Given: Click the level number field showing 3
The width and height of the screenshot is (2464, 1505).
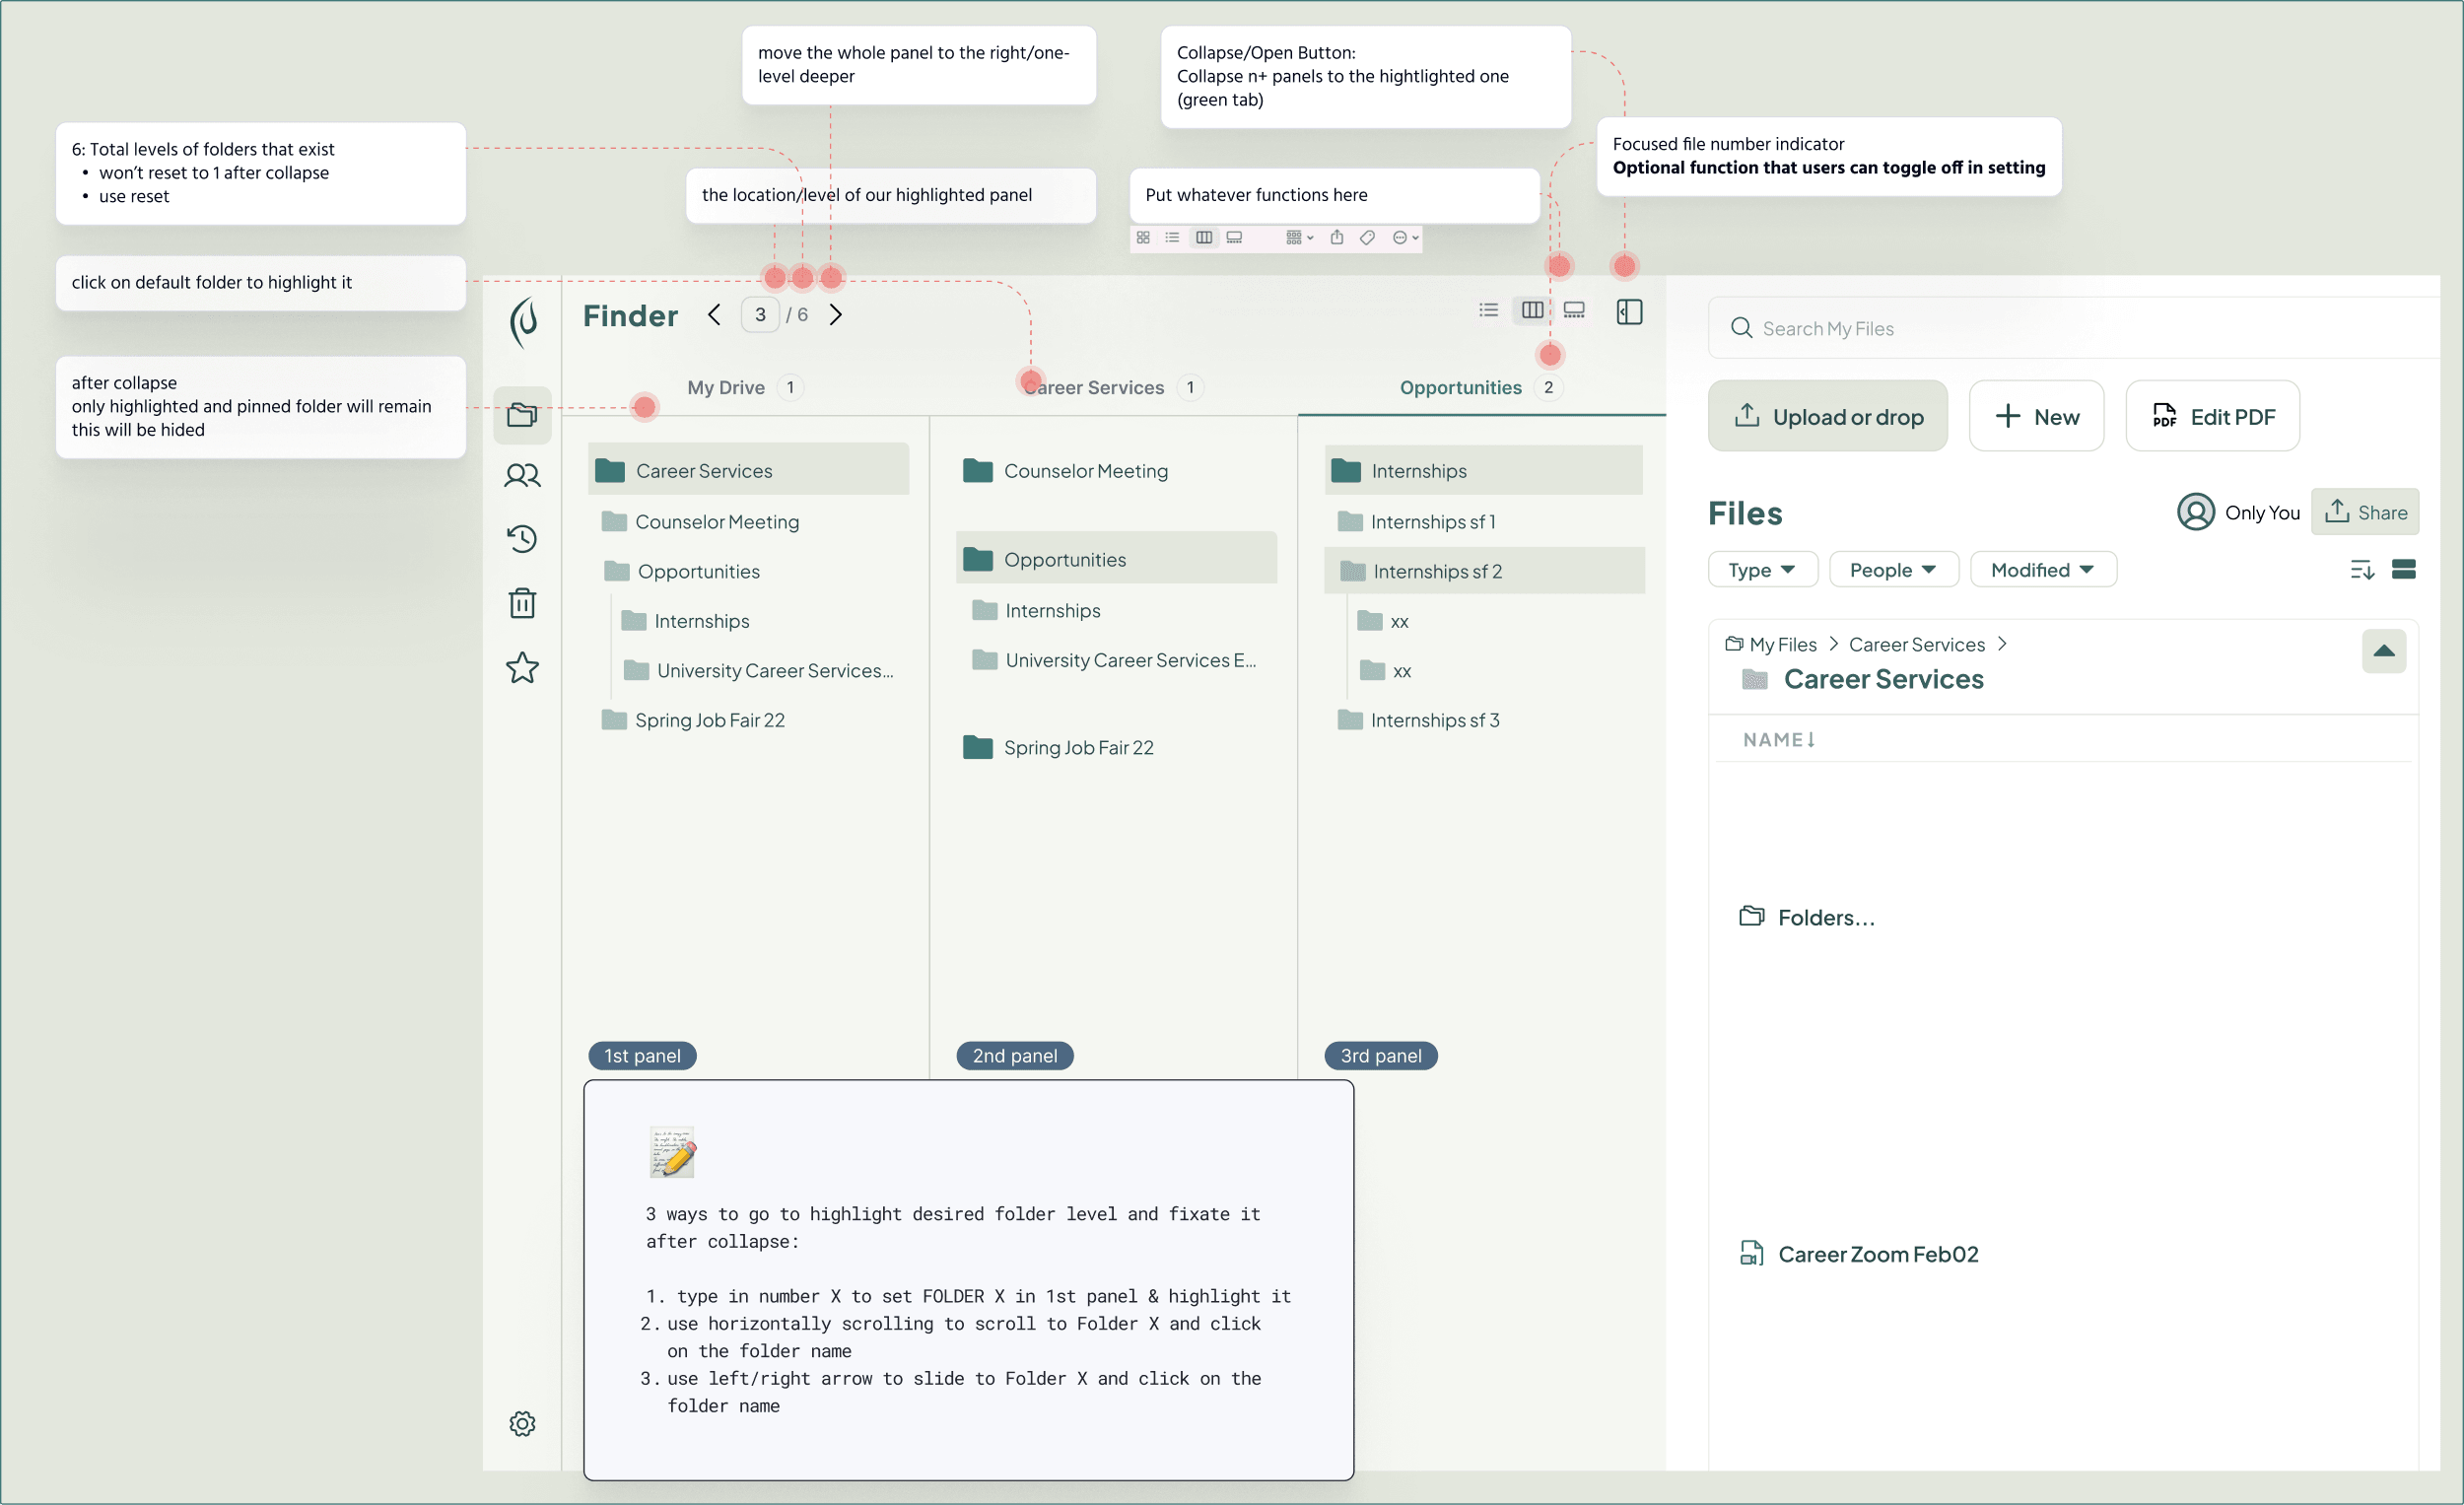Looking at the screenshot, I should (760, 315).
